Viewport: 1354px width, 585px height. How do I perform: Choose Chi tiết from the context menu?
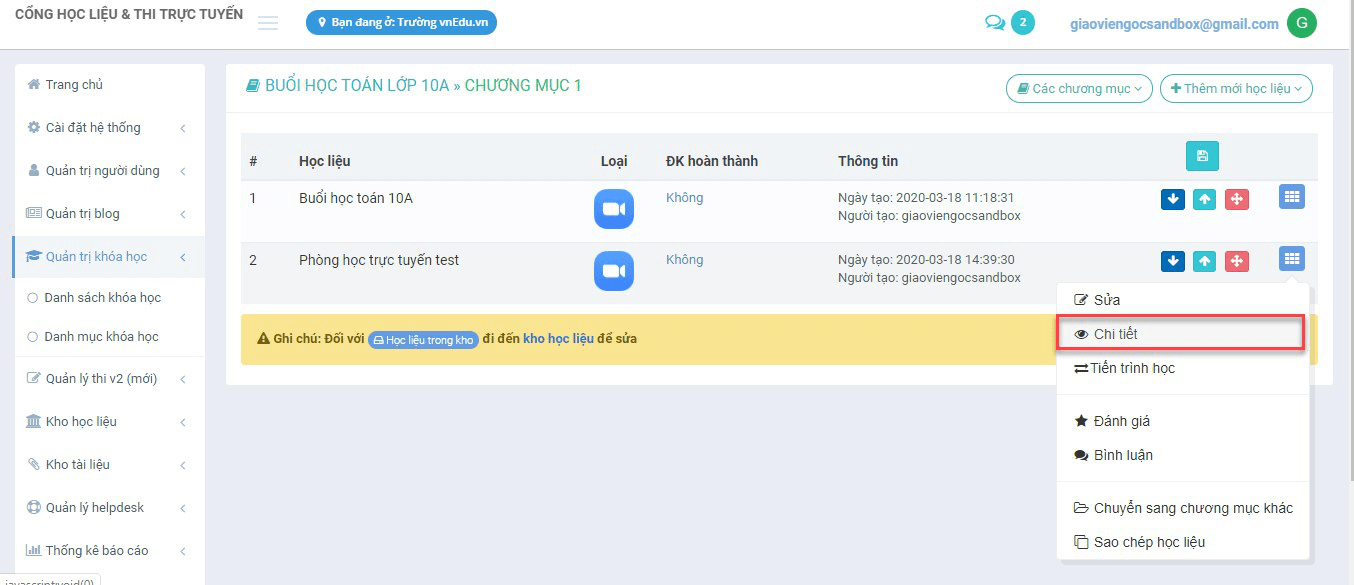pyautogui.click(x=1113, y=333)
